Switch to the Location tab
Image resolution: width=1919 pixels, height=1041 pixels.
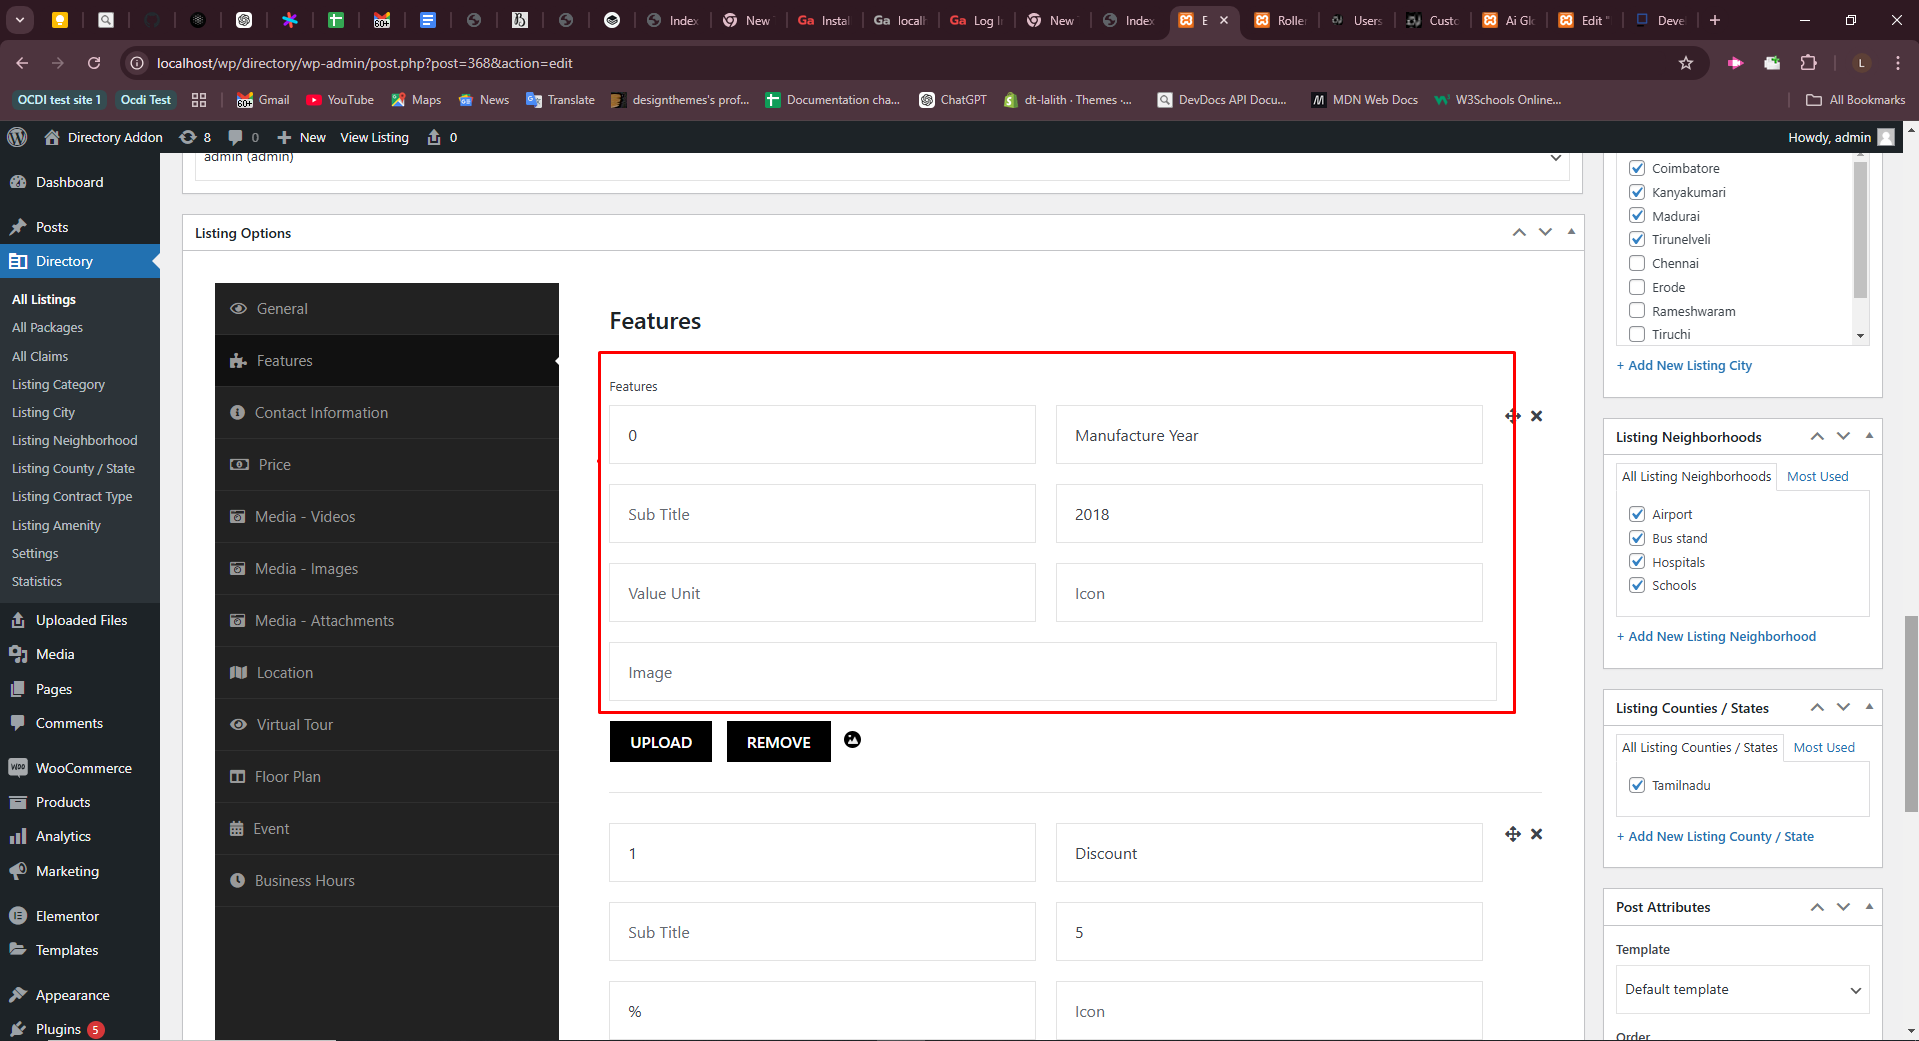coord(387,673)
